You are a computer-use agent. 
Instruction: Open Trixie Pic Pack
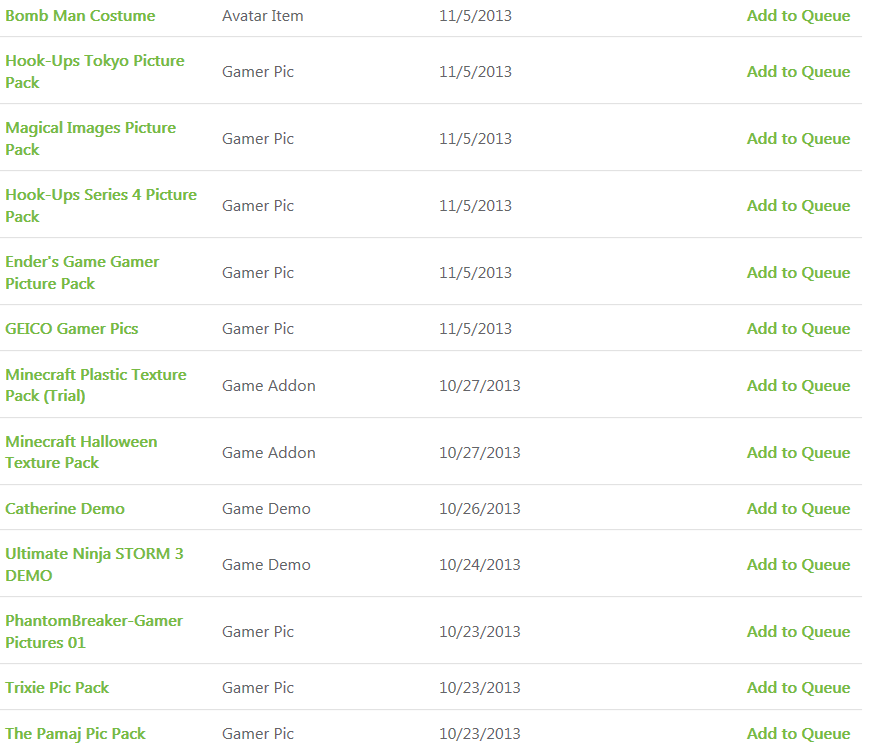[57, 688]
